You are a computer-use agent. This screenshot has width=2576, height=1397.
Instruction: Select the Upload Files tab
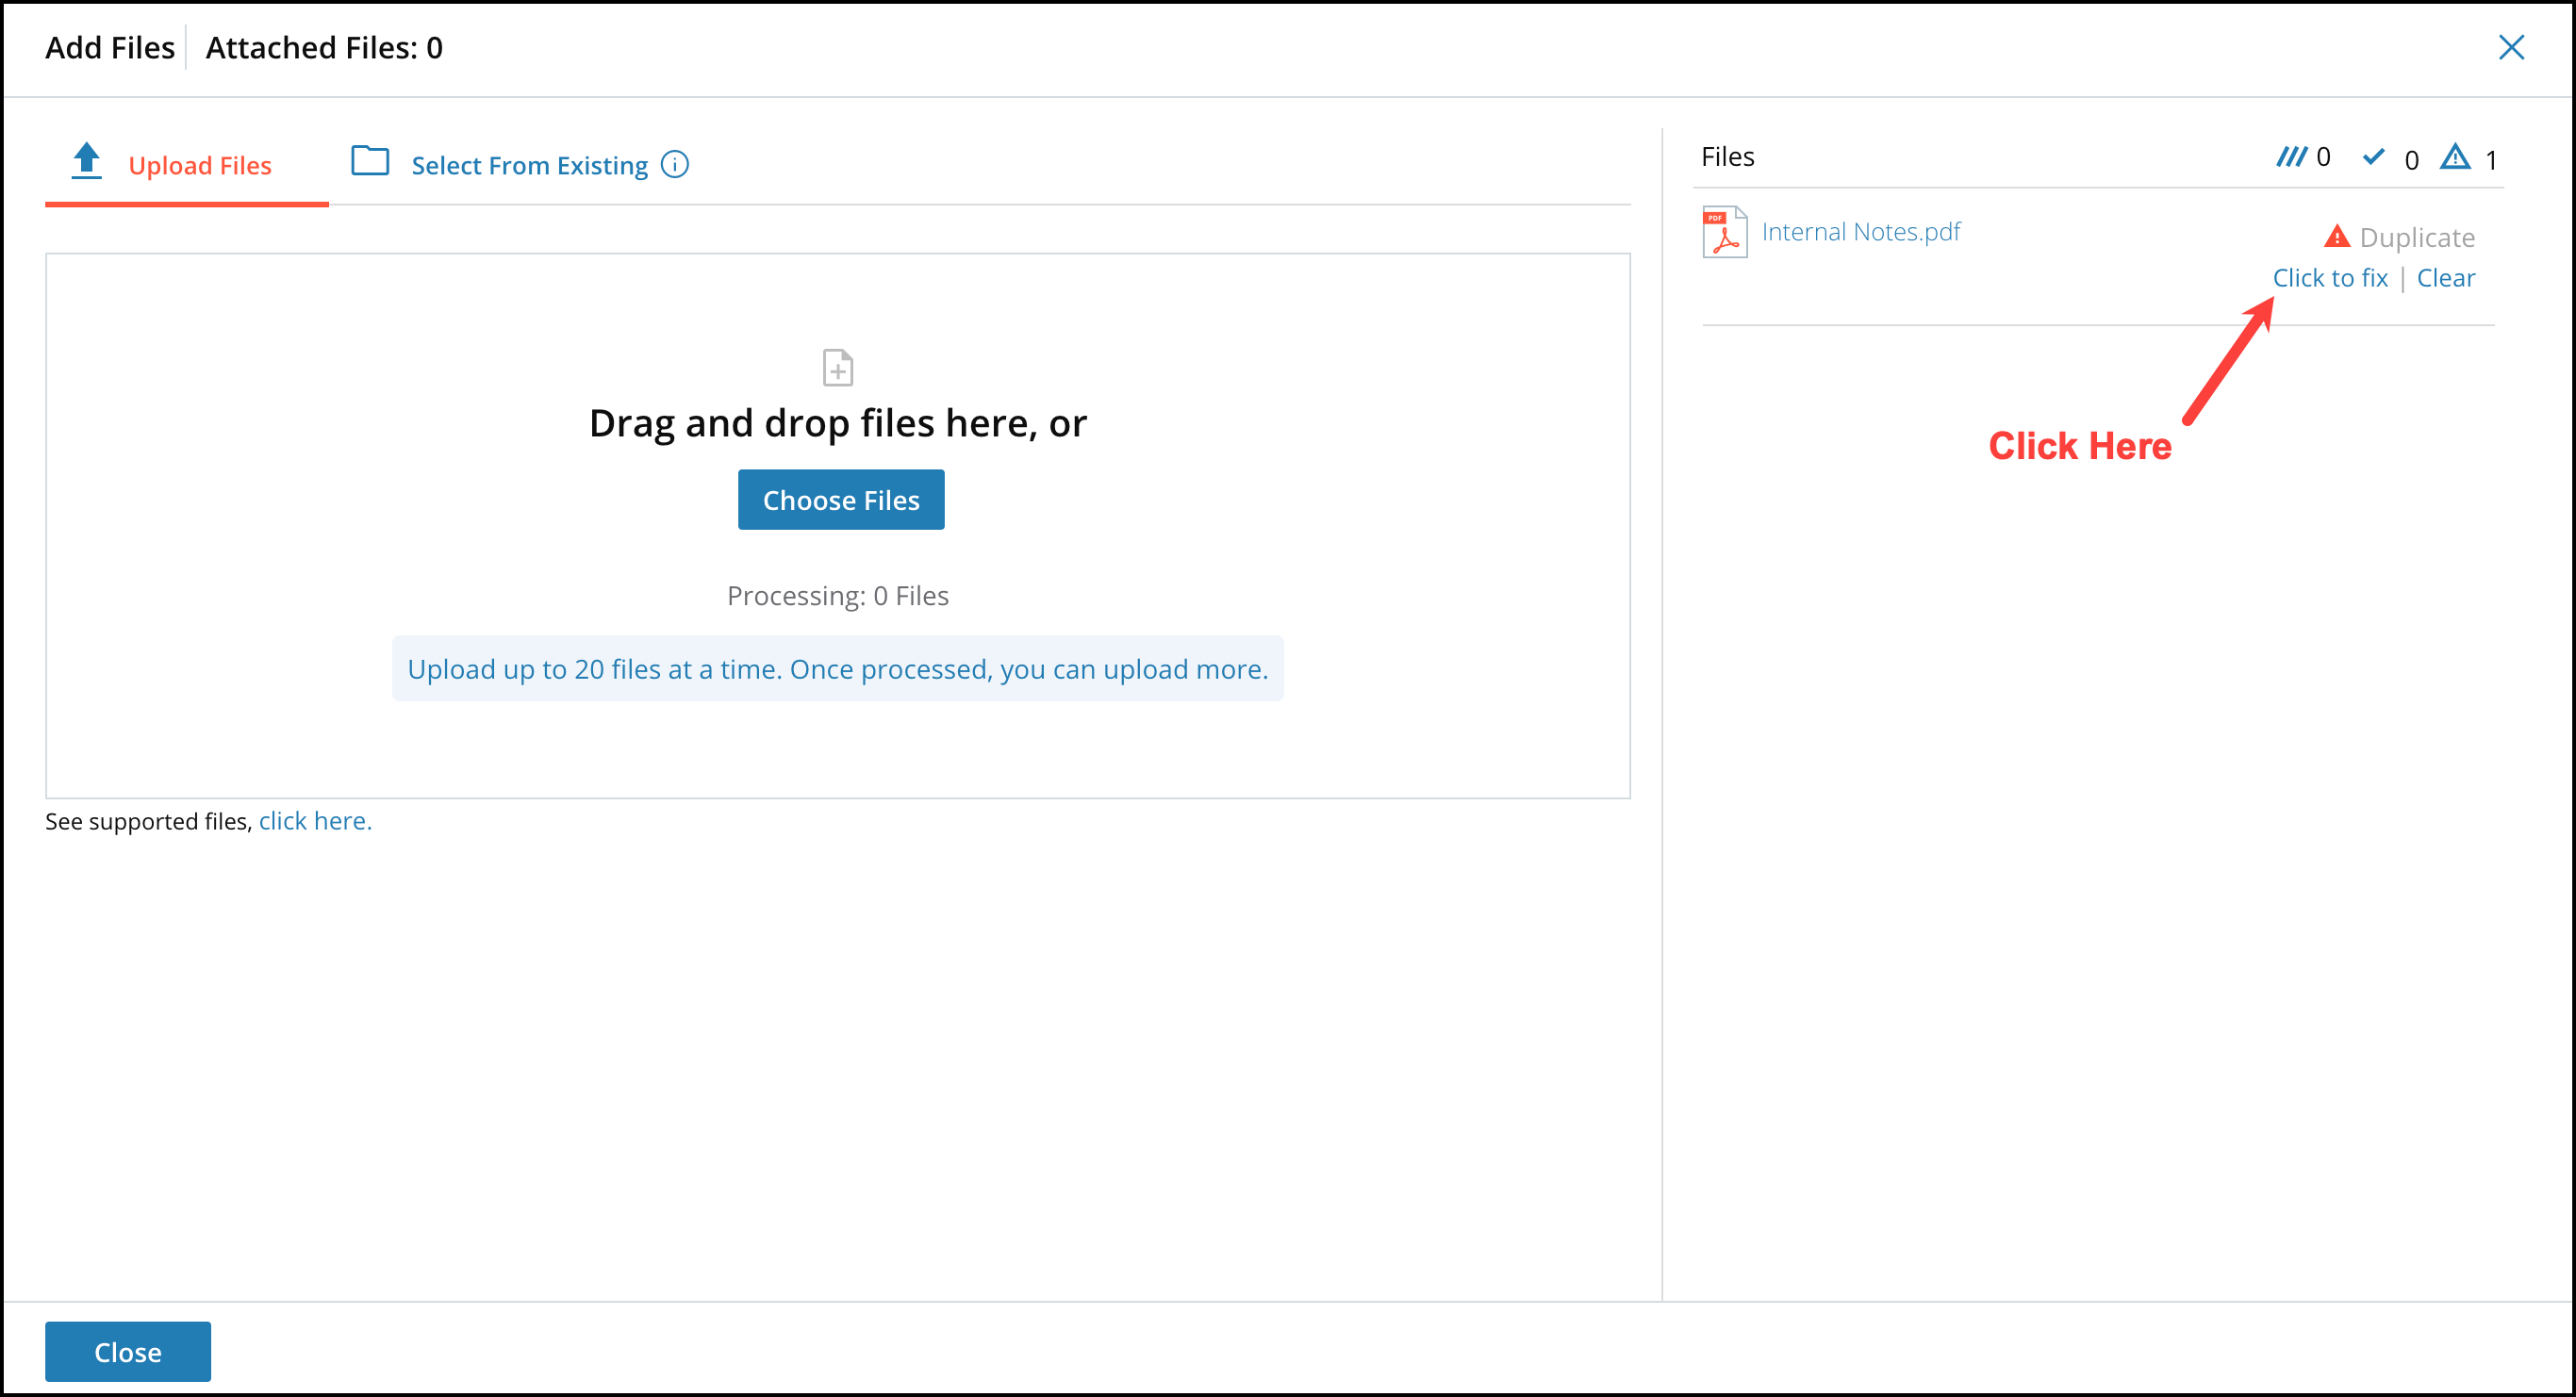[199, 165]
